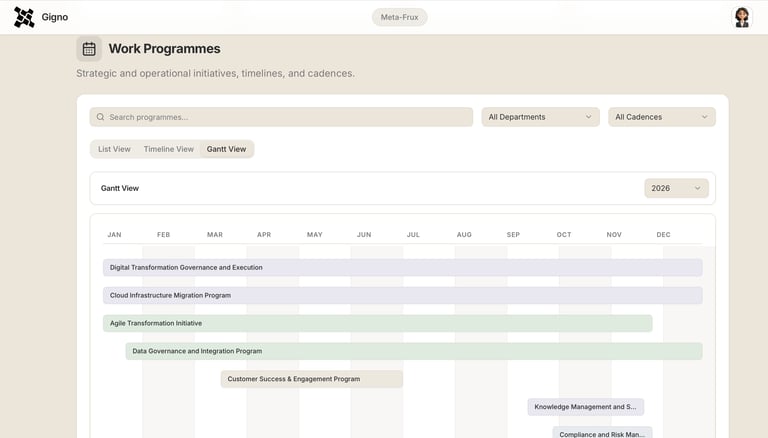This screenshot has height=438, width=768.
Task: Click the Meta-Frux workspace button
Action: tap(399, 17)
